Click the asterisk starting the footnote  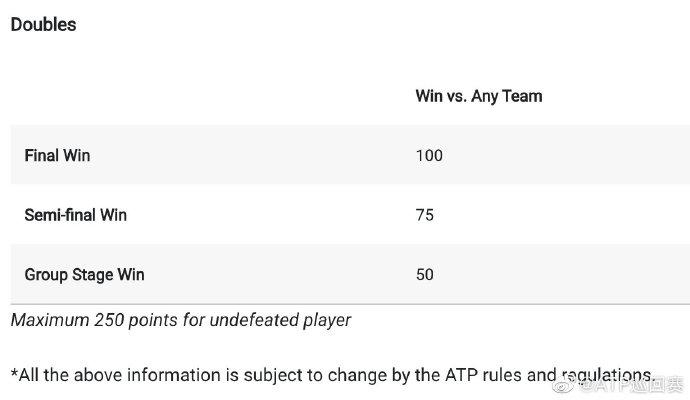15,375
